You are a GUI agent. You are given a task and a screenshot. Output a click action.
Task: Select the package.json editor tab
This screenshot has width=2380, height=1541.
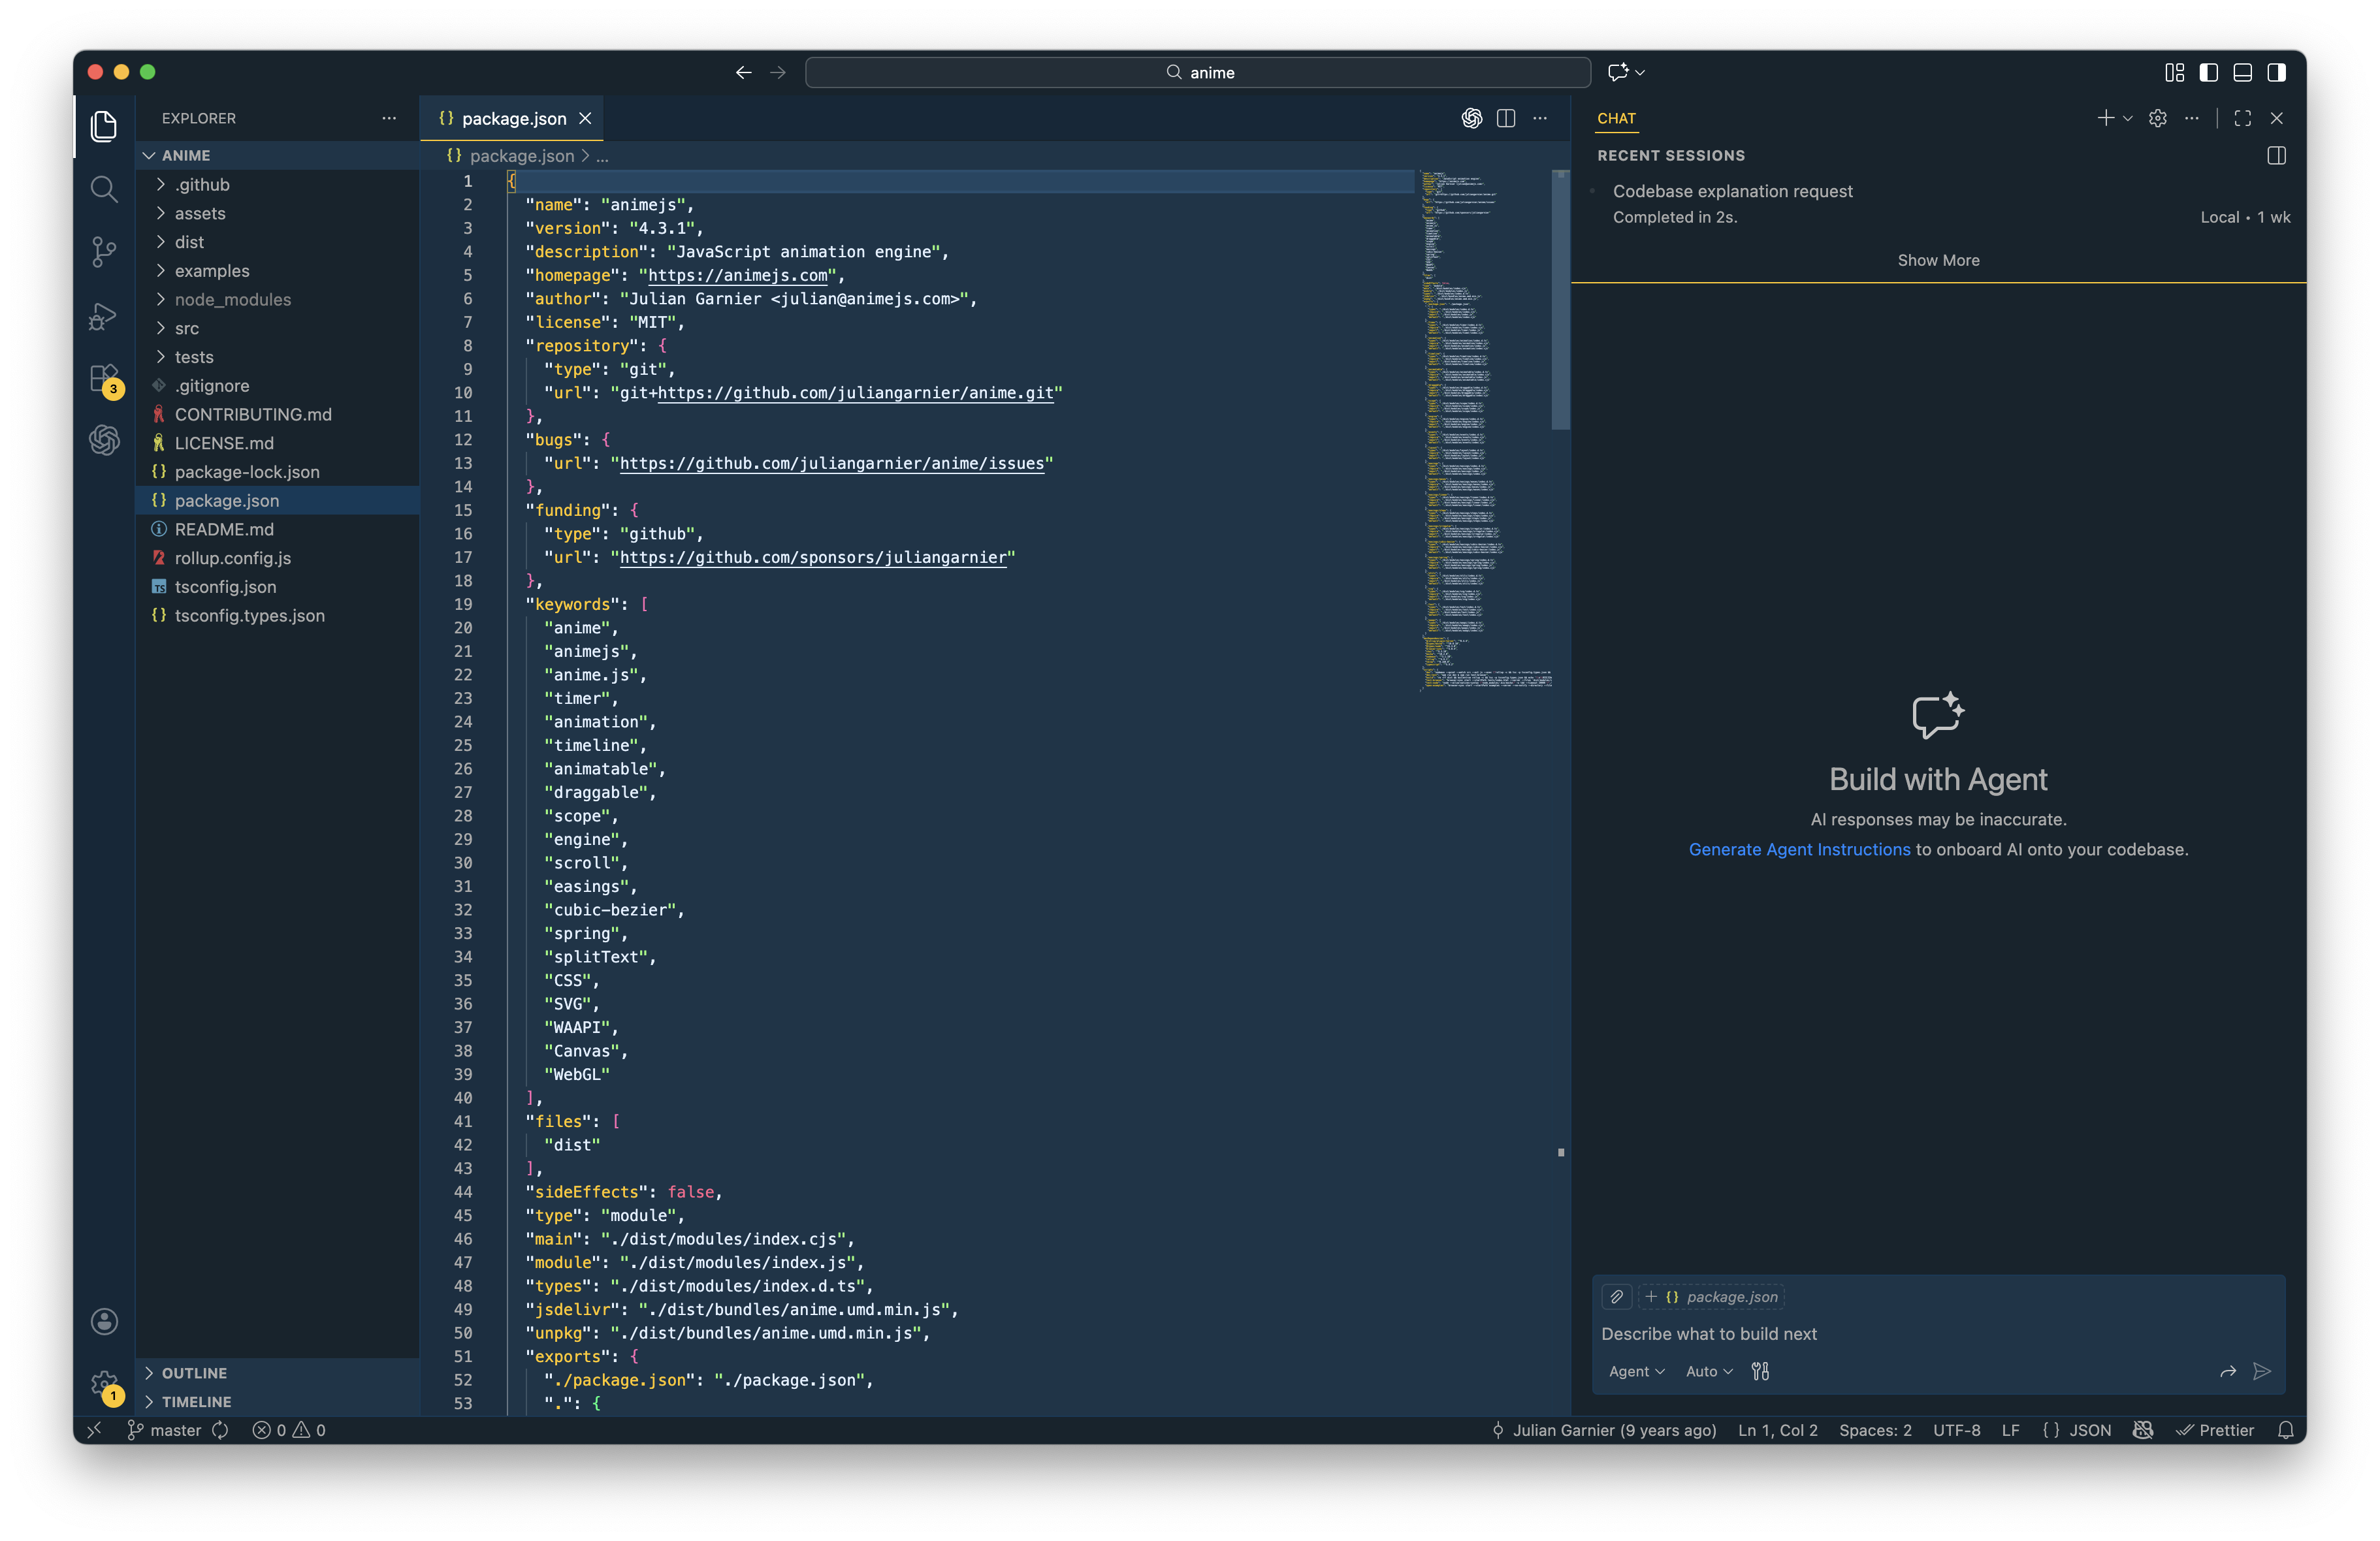[x=512, y=118]
